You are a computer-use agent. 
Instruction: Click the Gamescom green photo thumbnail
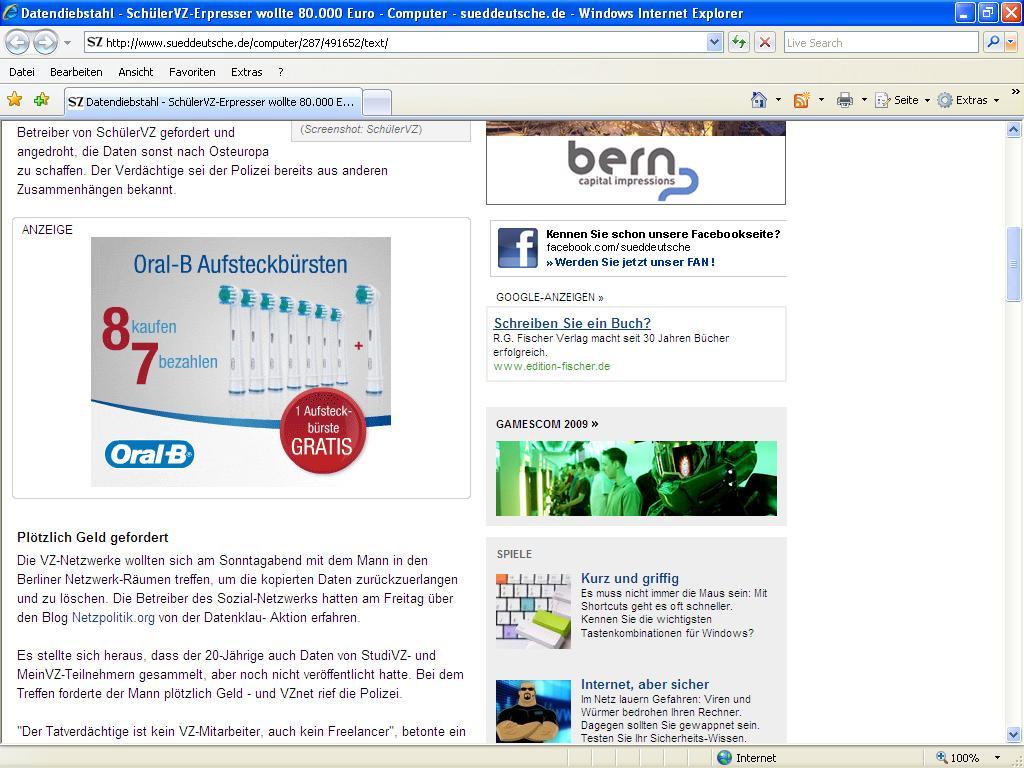coord(636,479)
